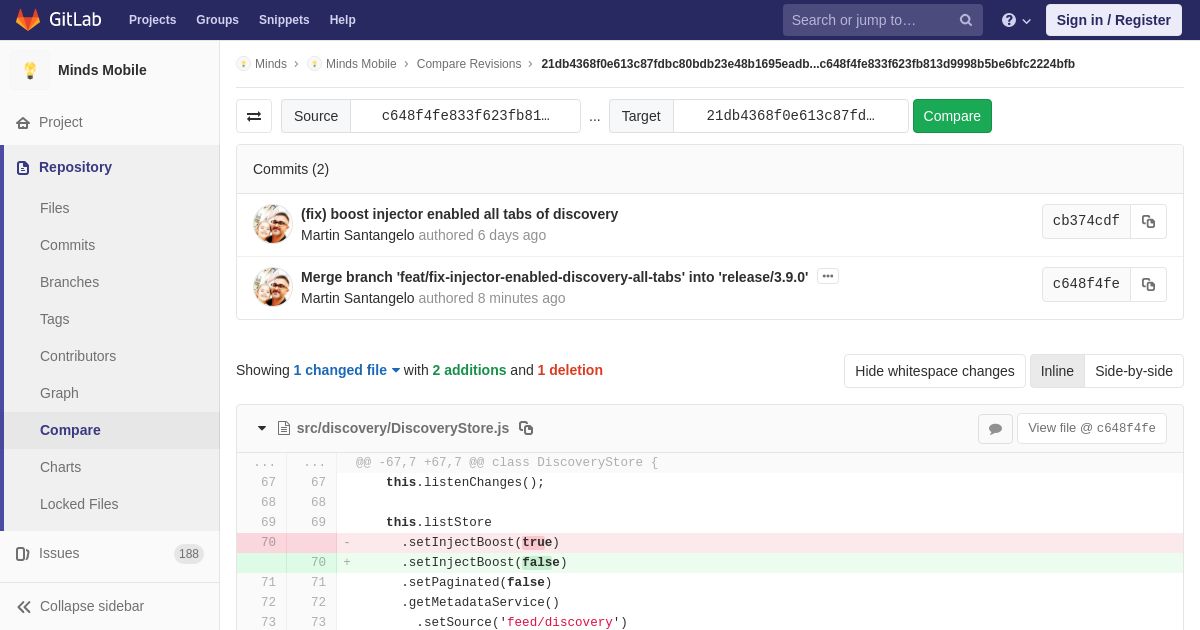Open Commits in repository sidebar
Viewport: 1200px width, 630px height.
click(x=67, y=245)
